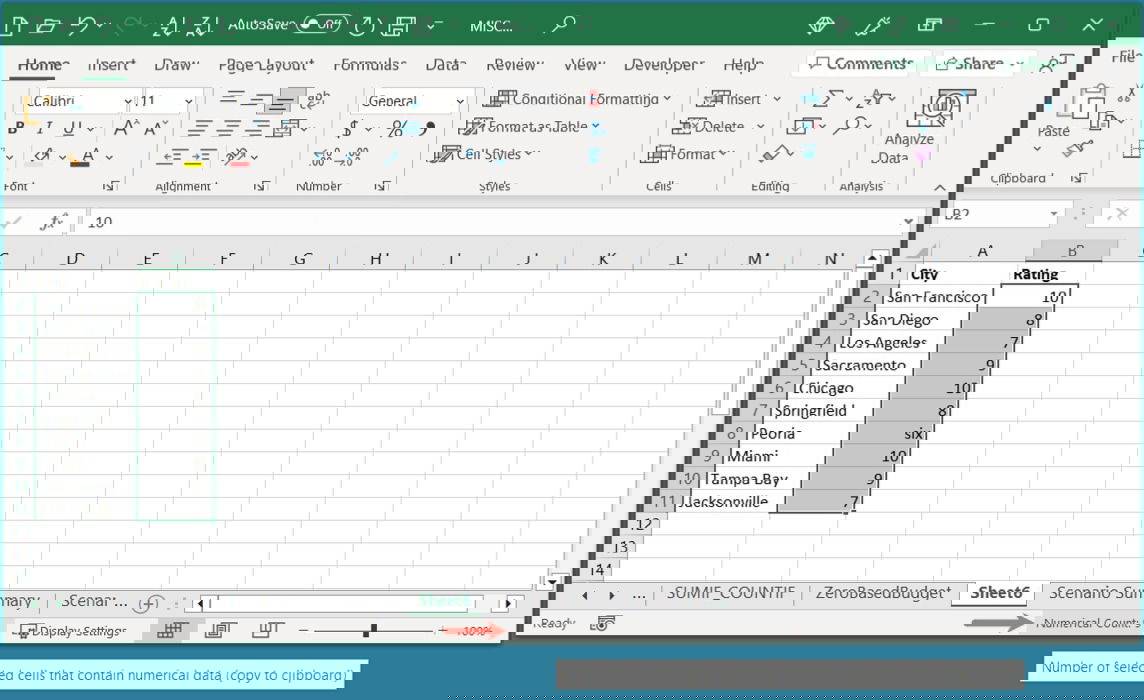The image size is (1144, 700).
Task: Toggle Italic formatting
Action: pos(43,129)
